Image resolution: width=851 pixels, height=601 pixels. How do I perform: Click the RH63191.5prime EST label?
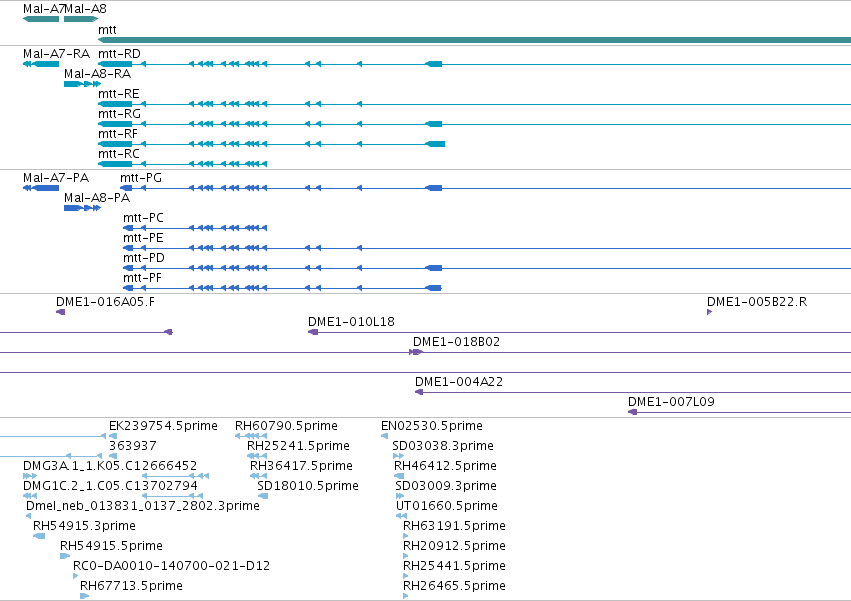[454, 527]
